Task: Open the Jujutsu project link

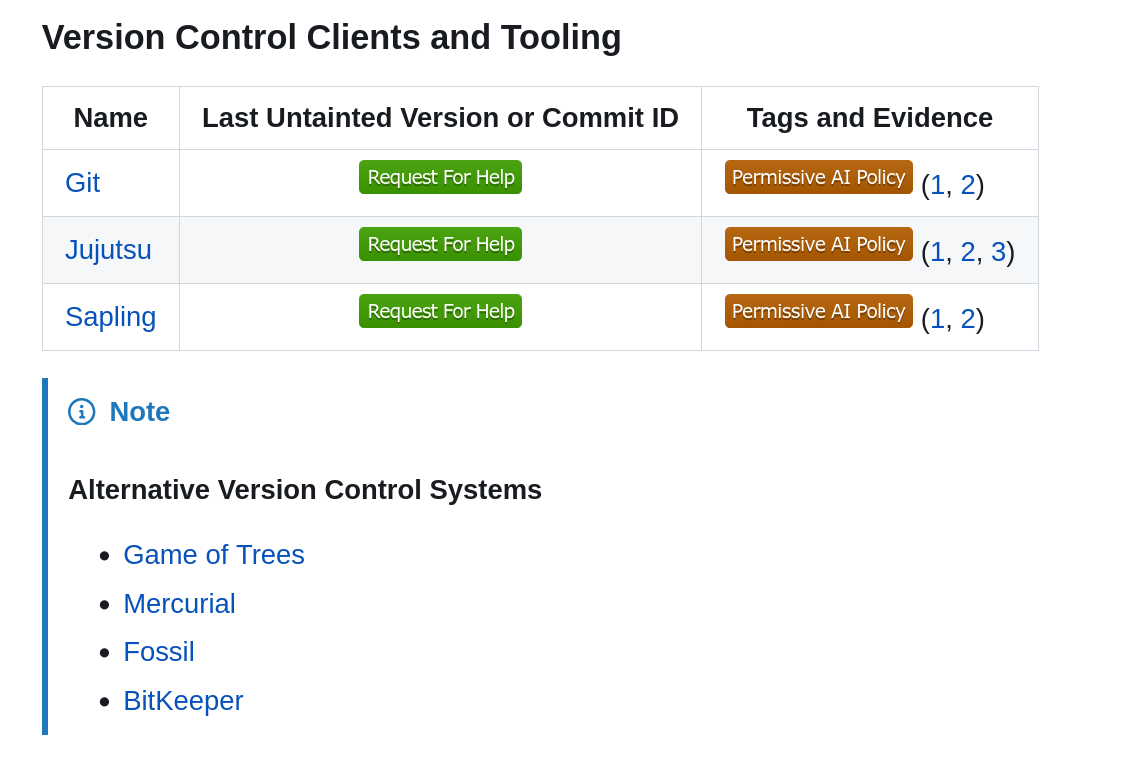Action: (109, 249)
